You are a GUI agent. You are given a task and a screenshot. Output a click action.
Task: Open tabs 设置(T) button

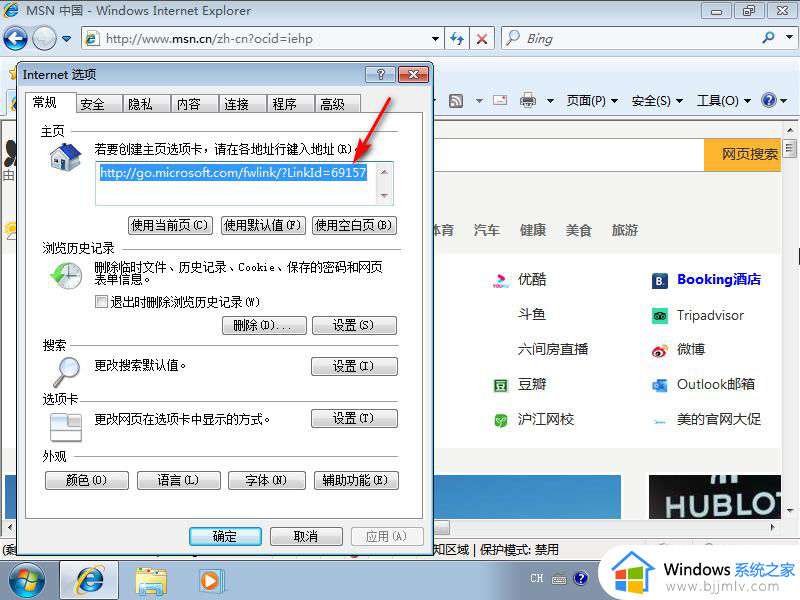pyautogui.click(x=354, y=418)
